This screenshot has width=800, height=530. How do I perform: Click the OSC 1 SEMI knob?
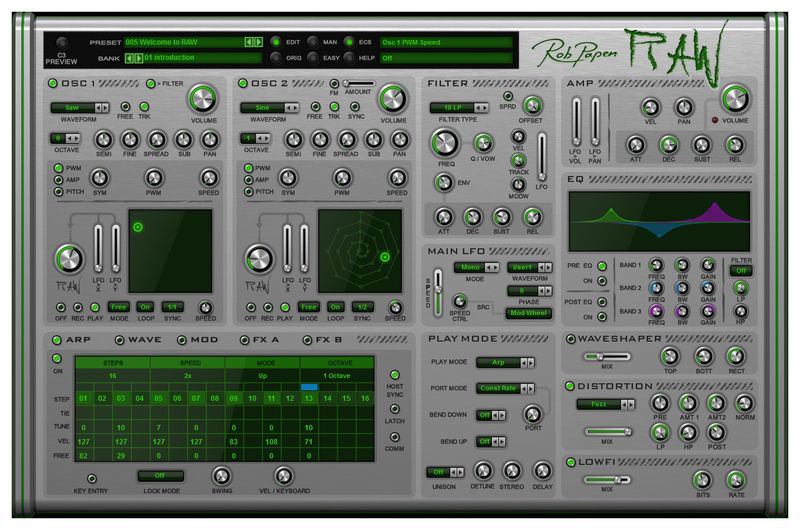(104, 139)
